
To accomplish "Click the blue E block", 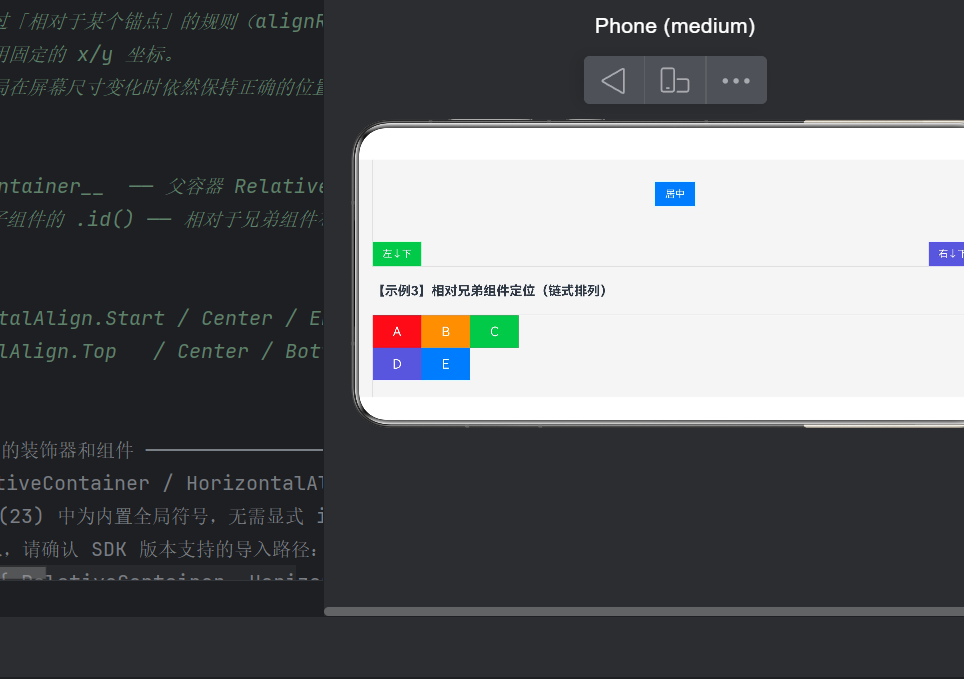I will [446, 364].
